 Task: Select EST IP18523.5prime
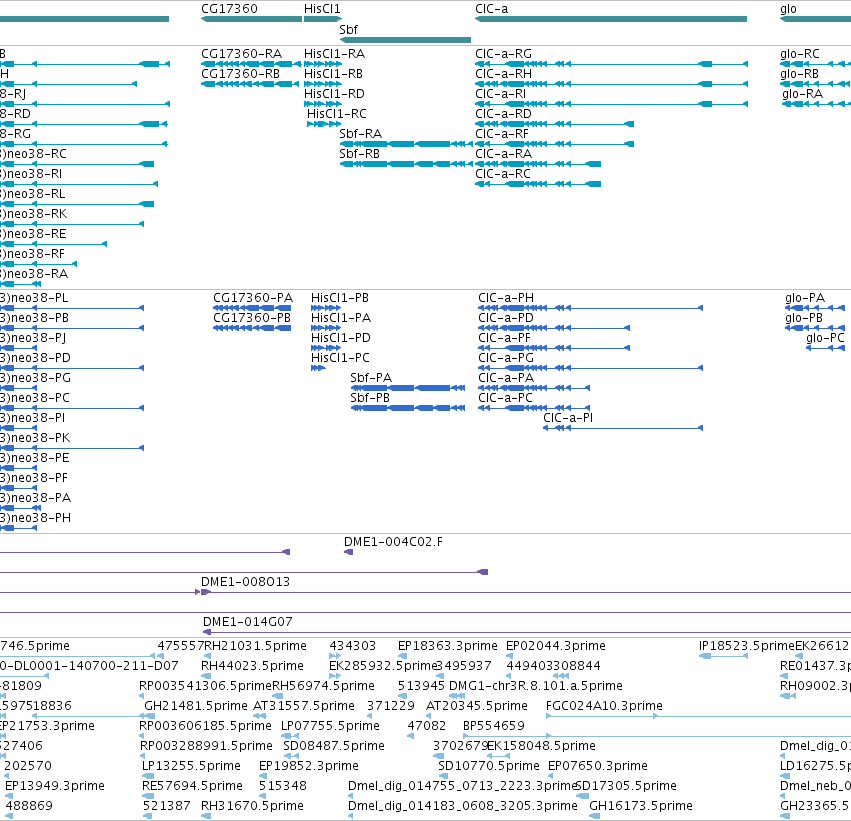pyautogui.click(x=747, y=646)
